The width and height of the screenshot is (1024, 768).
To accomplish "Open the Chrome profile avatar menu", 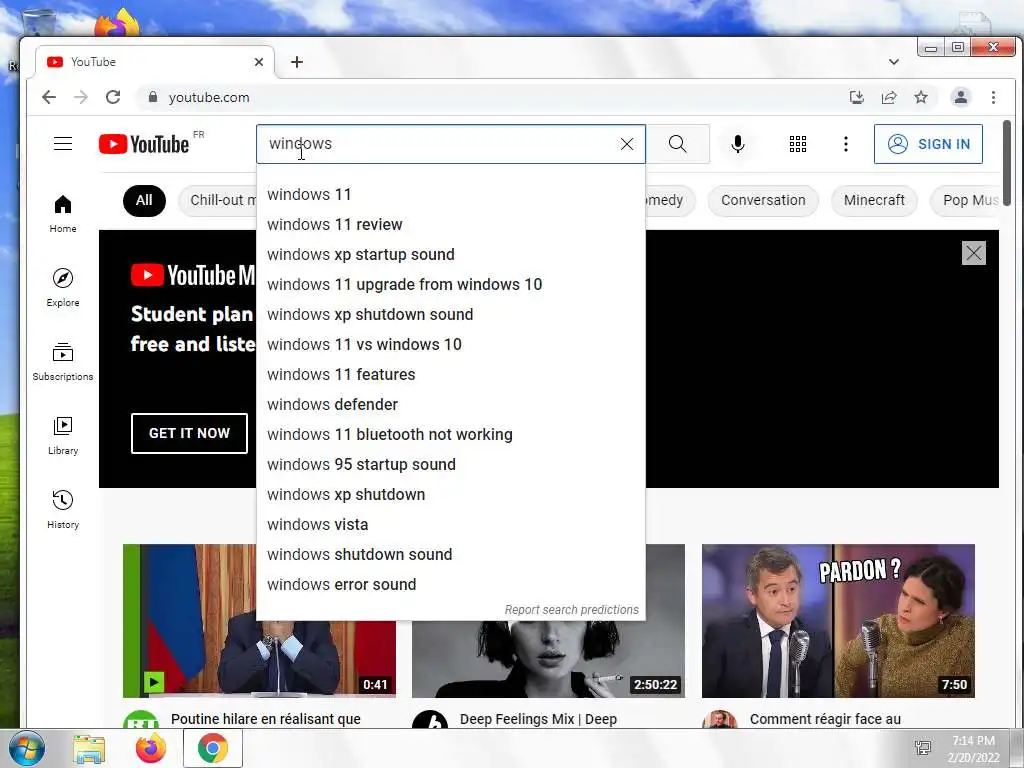I will coord(961,97).
